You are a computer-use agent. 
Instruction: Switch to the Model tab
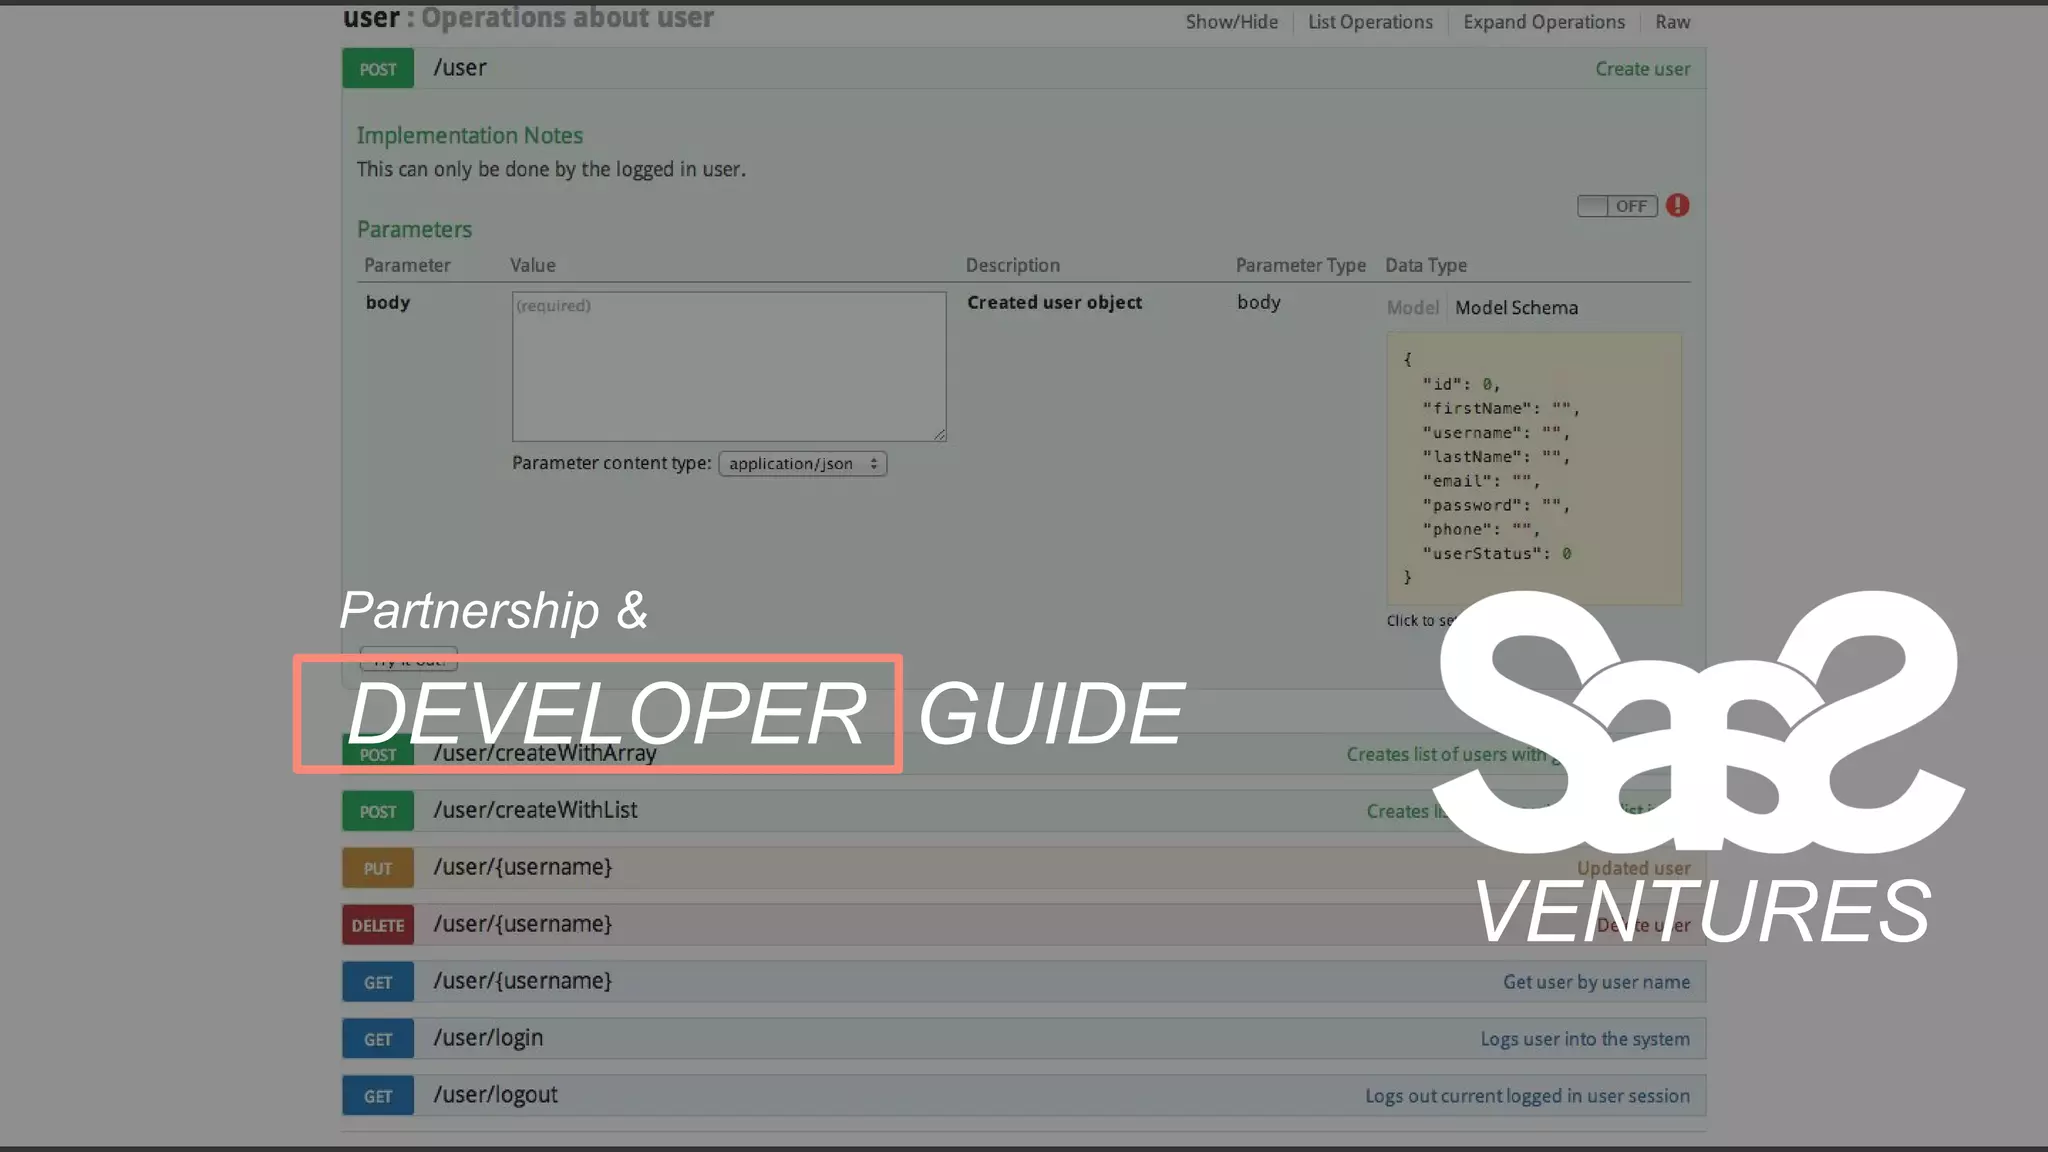pos(1411,308)
